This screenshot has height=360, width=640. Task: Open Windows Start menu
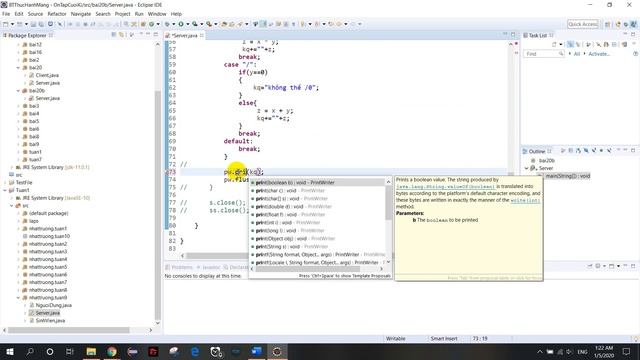point(10,351)
